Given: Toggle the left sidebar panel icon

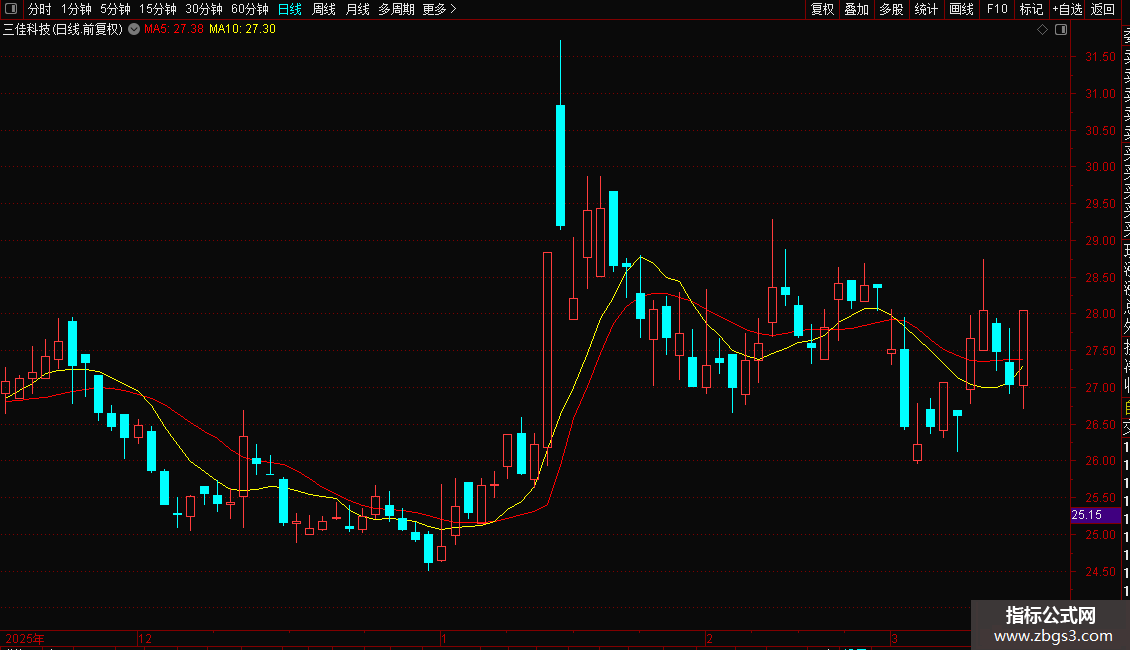Looking at the screenshot, I should [x=11, y=9].
